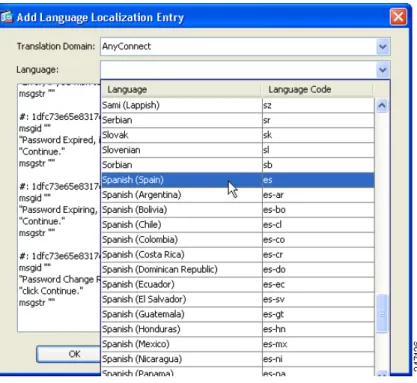Select the Spanish (Dominican Republic) entry

pos(237,269)
